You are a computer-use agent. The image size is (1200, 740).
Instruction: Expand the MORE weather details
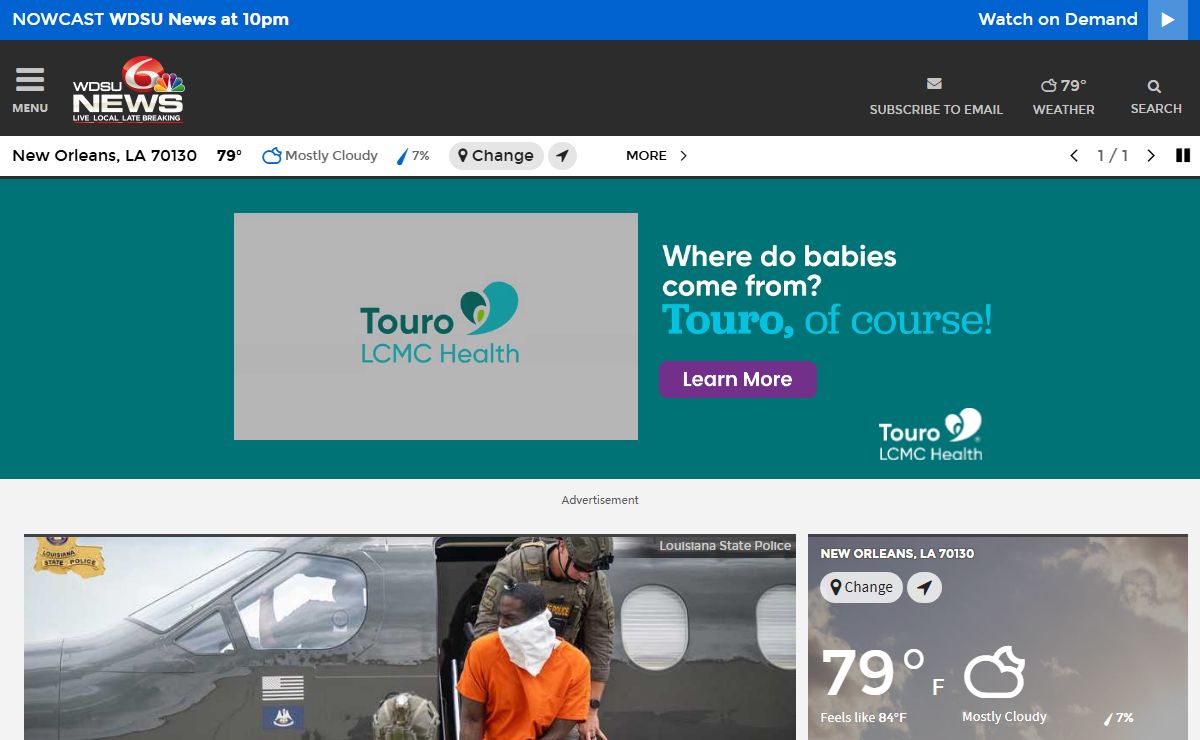(x=657, y=156)
